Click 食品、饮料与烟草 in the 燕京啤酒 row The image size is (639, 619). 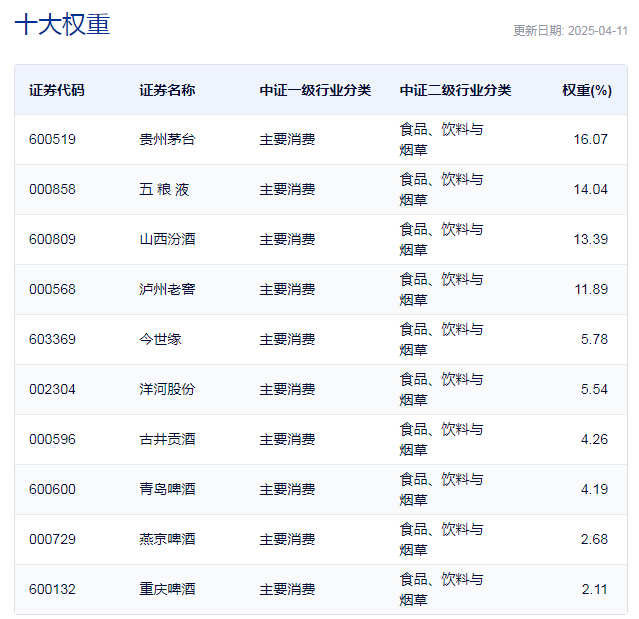pos(441,540)
